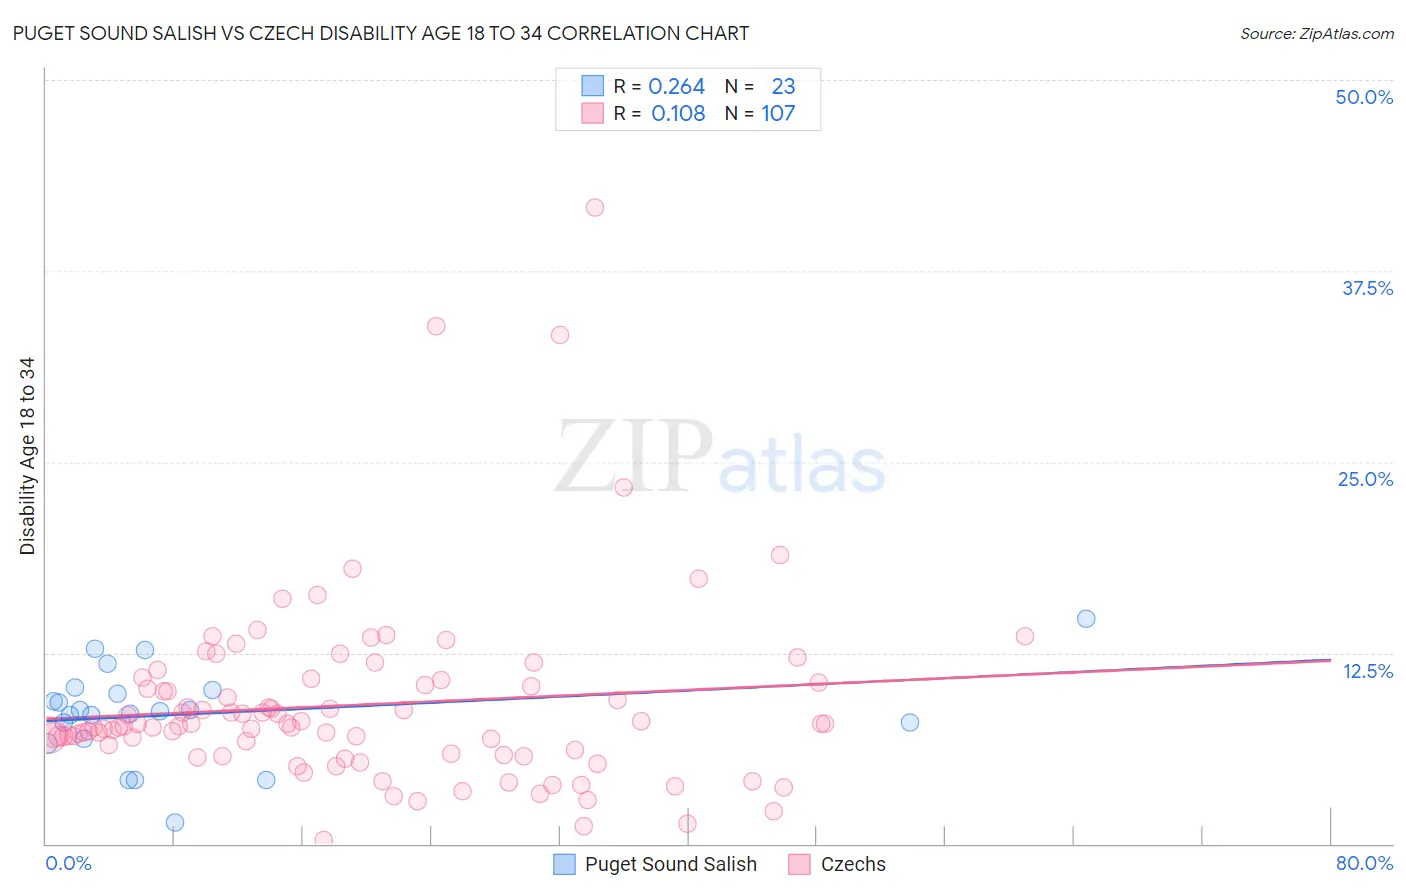Viewport: 1406px width, 892px height.
Task: Open the Source: ZipAtlas.com link
Action: (x=1317, y=33)
